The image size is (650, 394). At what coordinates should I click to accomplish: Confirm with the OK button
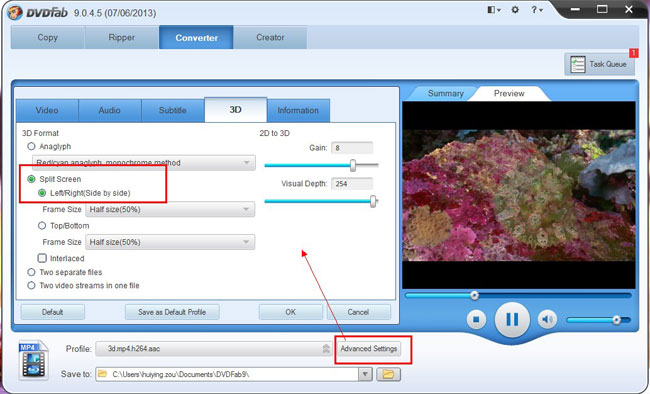[x=291, y=312]
